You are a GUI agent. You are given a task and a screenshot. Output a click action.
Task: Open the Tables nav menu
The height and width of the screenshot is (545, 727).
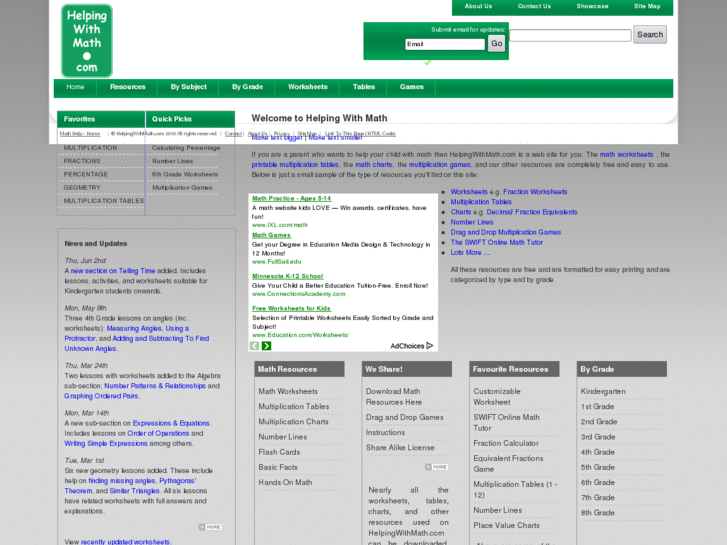pos(364,87)
